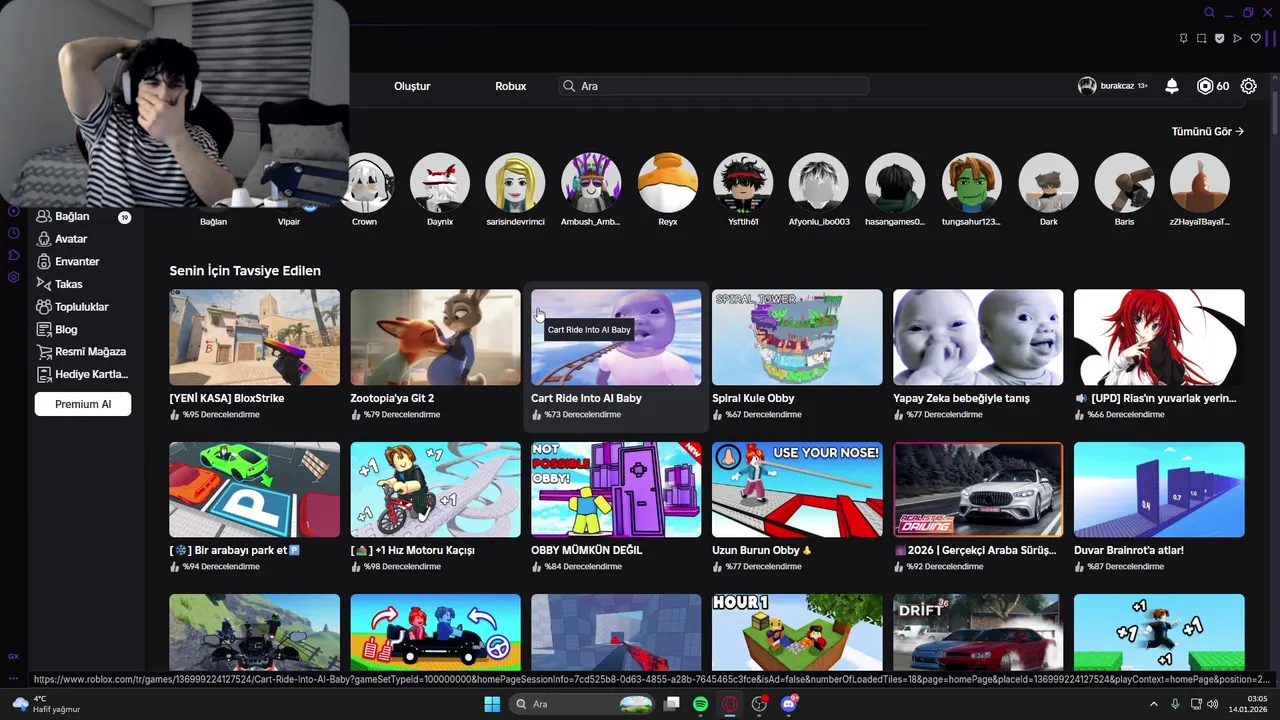Open Spotify from the taskbar

701,704
